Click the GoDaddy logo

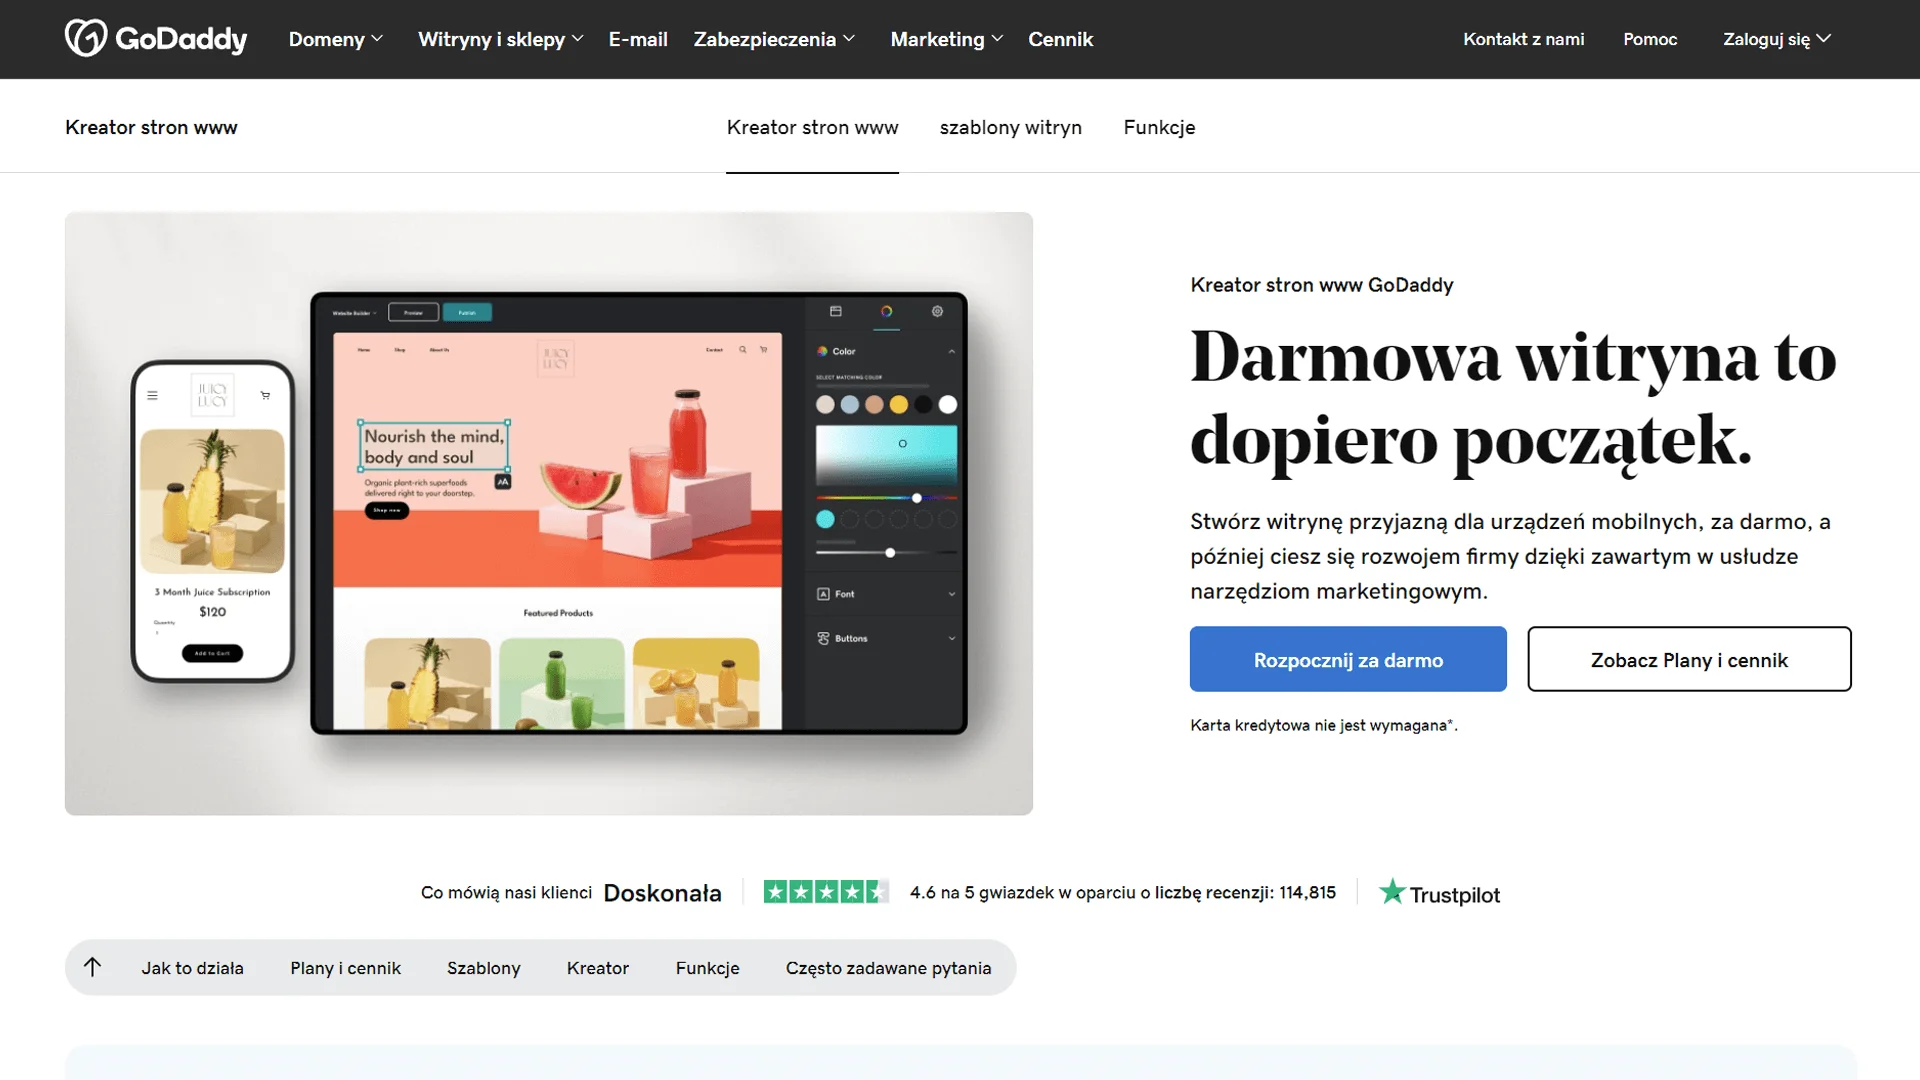[156, 38]
